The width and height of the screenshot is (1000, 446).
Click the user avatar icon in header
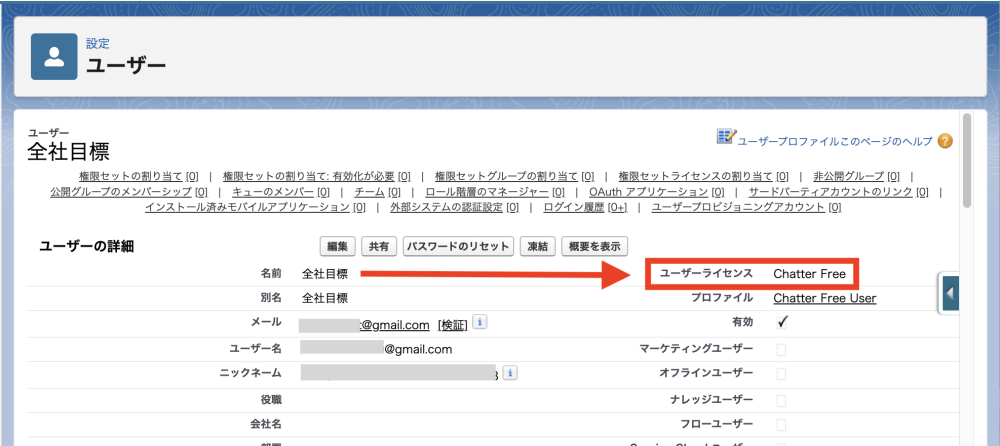pyautogui.click(x=54, y=56)
